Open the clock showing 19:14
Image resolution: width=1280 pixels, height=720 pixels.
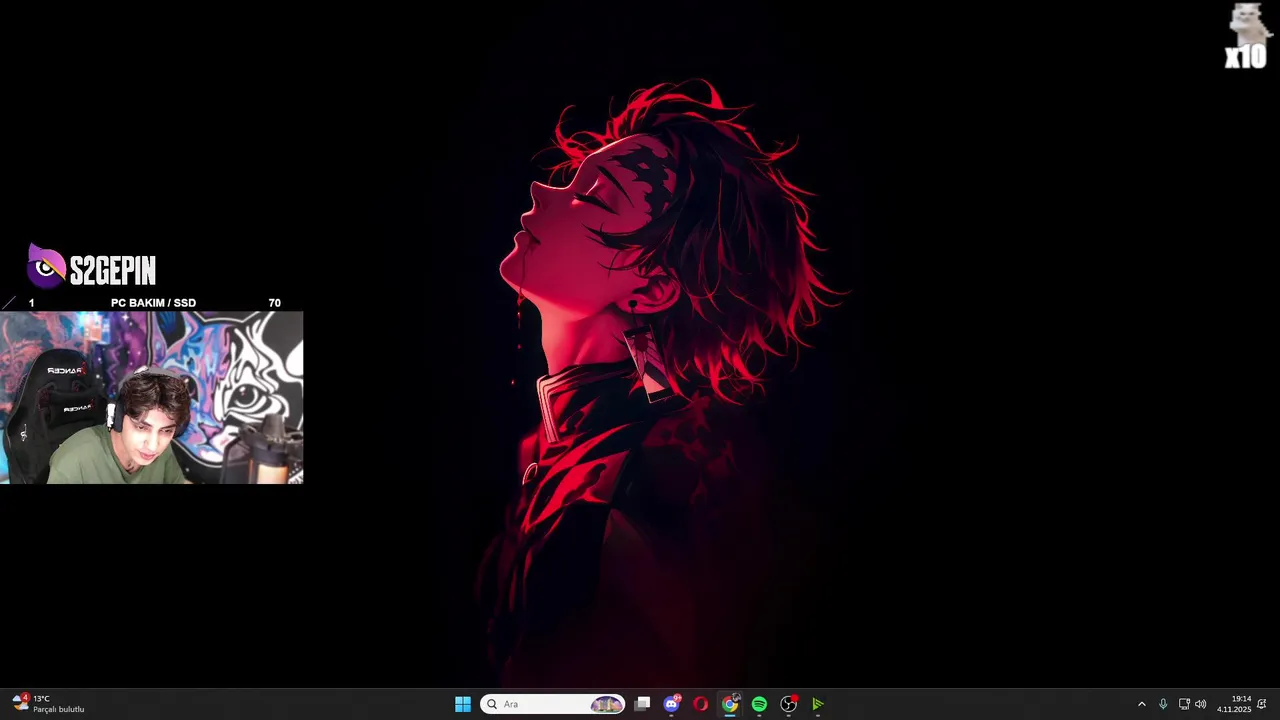click(x=1234, y=704)
